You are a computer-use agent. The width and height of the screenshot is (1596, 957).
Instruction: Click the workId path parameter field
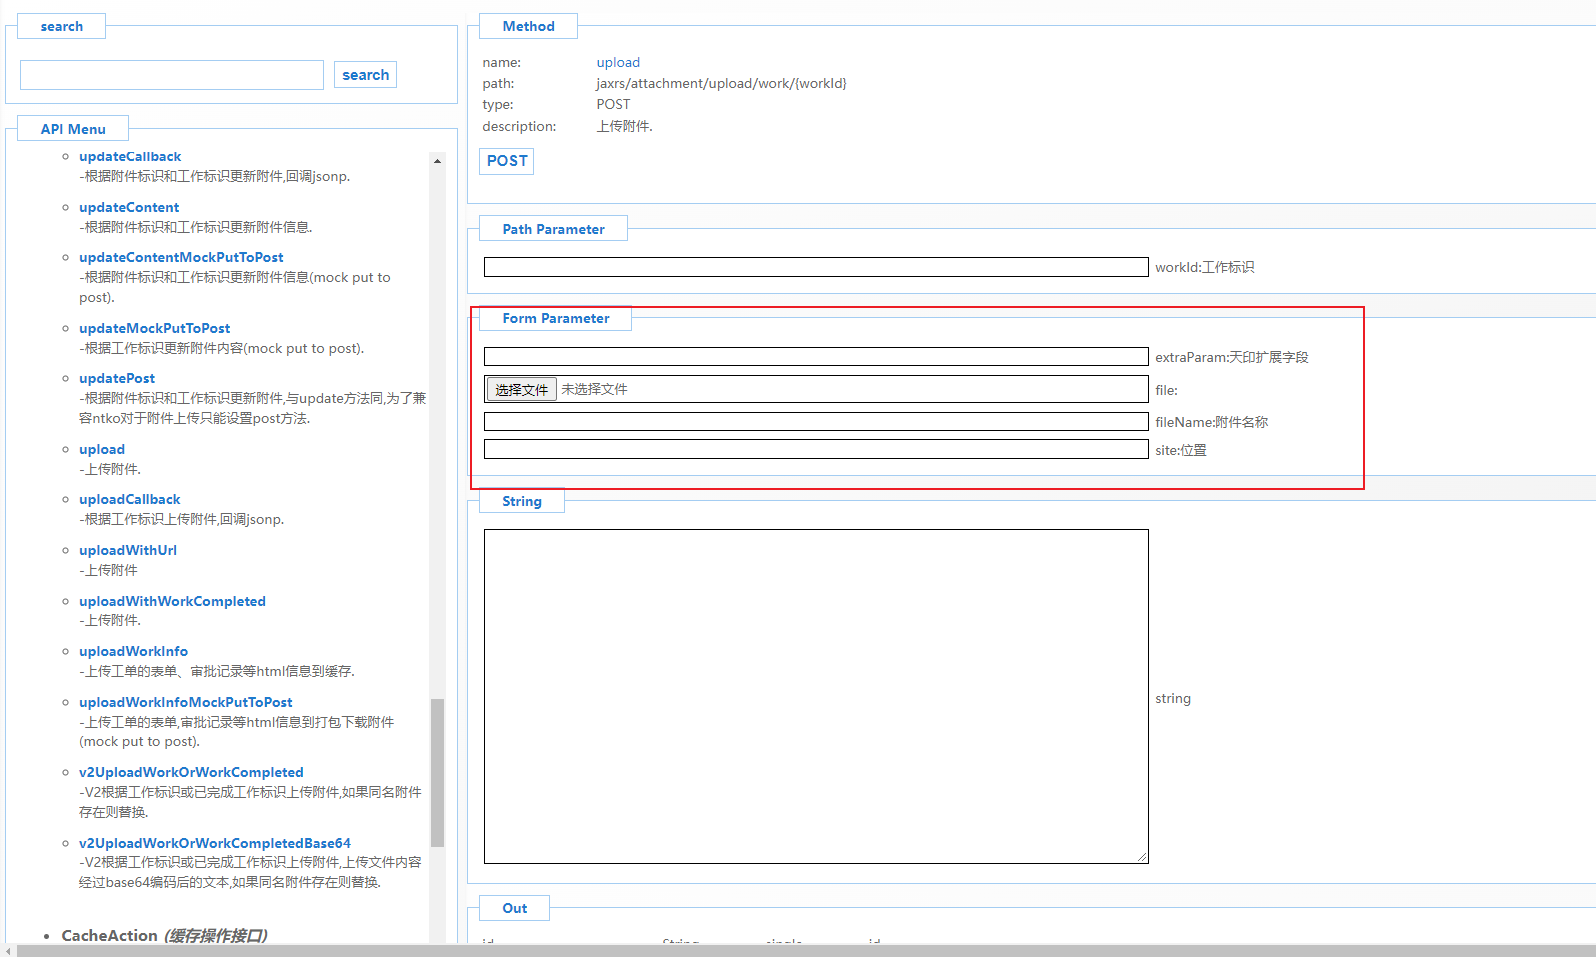click(x=815, y=267)
